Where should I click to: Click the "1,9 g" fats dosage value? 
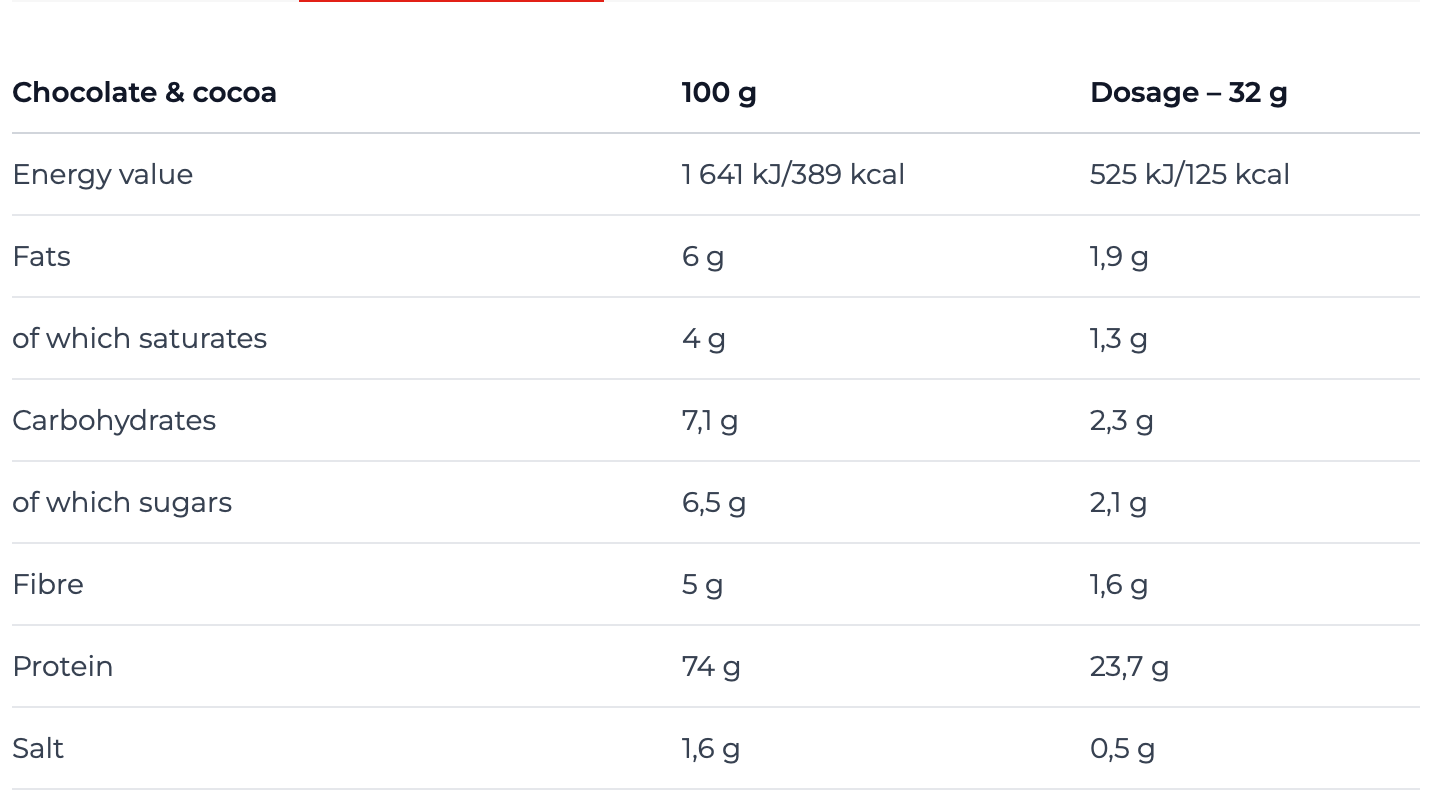tap(1119, 257)
